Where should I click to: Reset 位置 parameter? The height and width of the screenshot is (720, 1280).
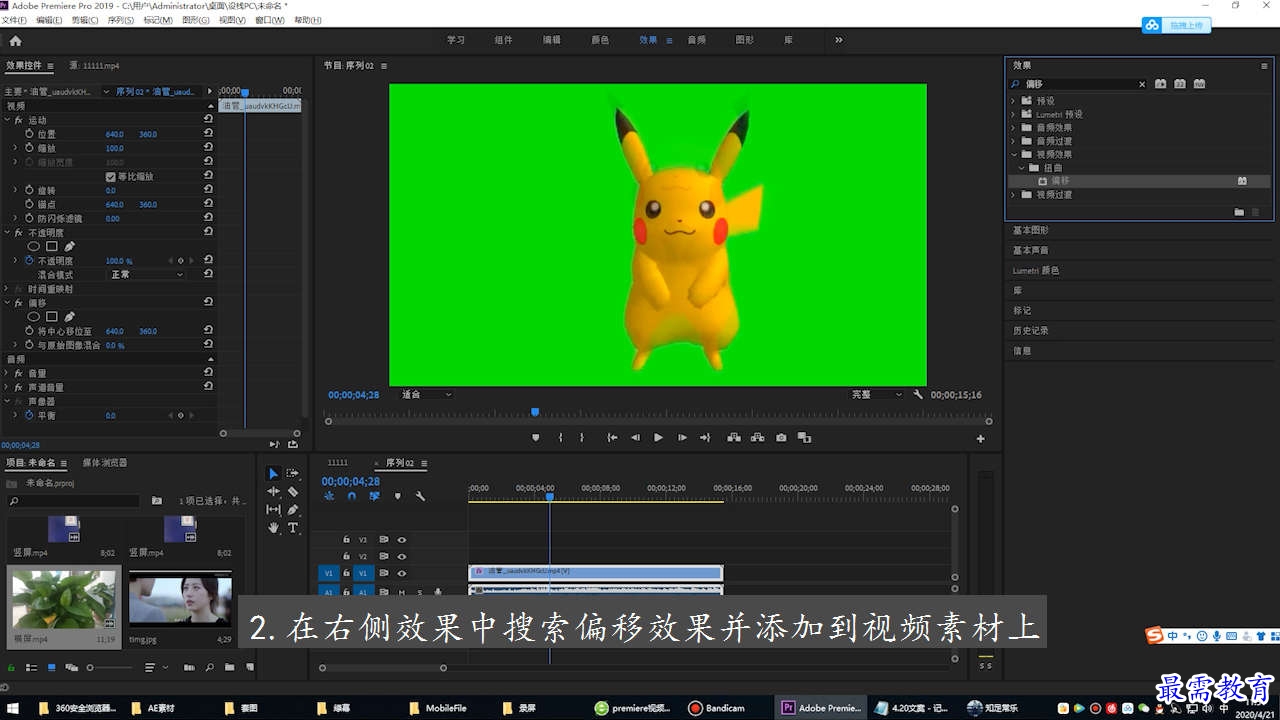point(208,134)
